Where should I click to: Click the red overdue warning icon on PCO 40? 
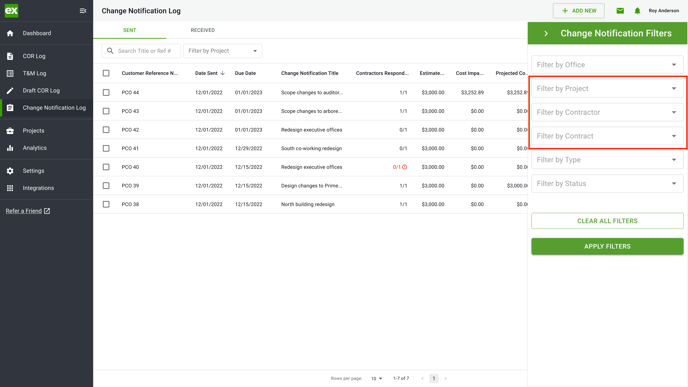pyautogui.click(x=405, y=167)
